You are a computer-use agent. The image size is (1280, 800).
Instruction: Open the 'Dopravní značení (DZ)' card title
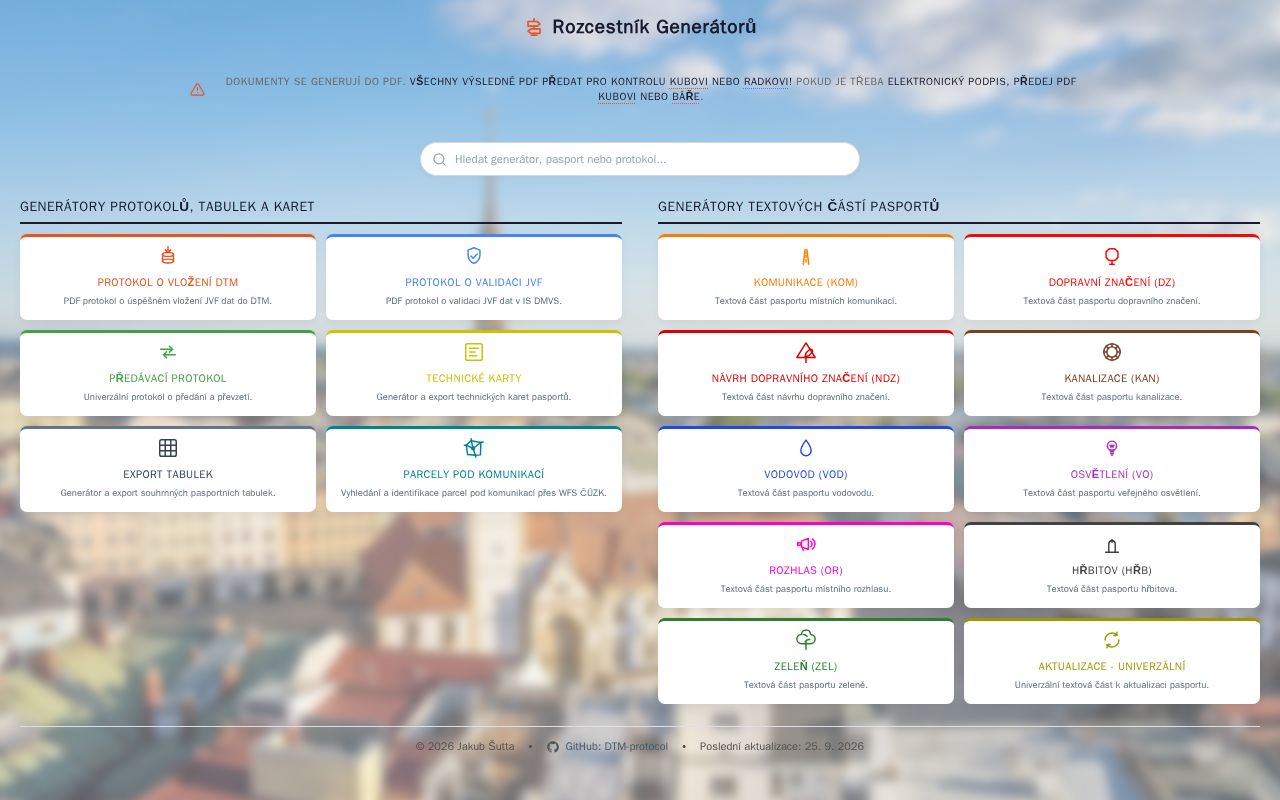point(1112,282)
